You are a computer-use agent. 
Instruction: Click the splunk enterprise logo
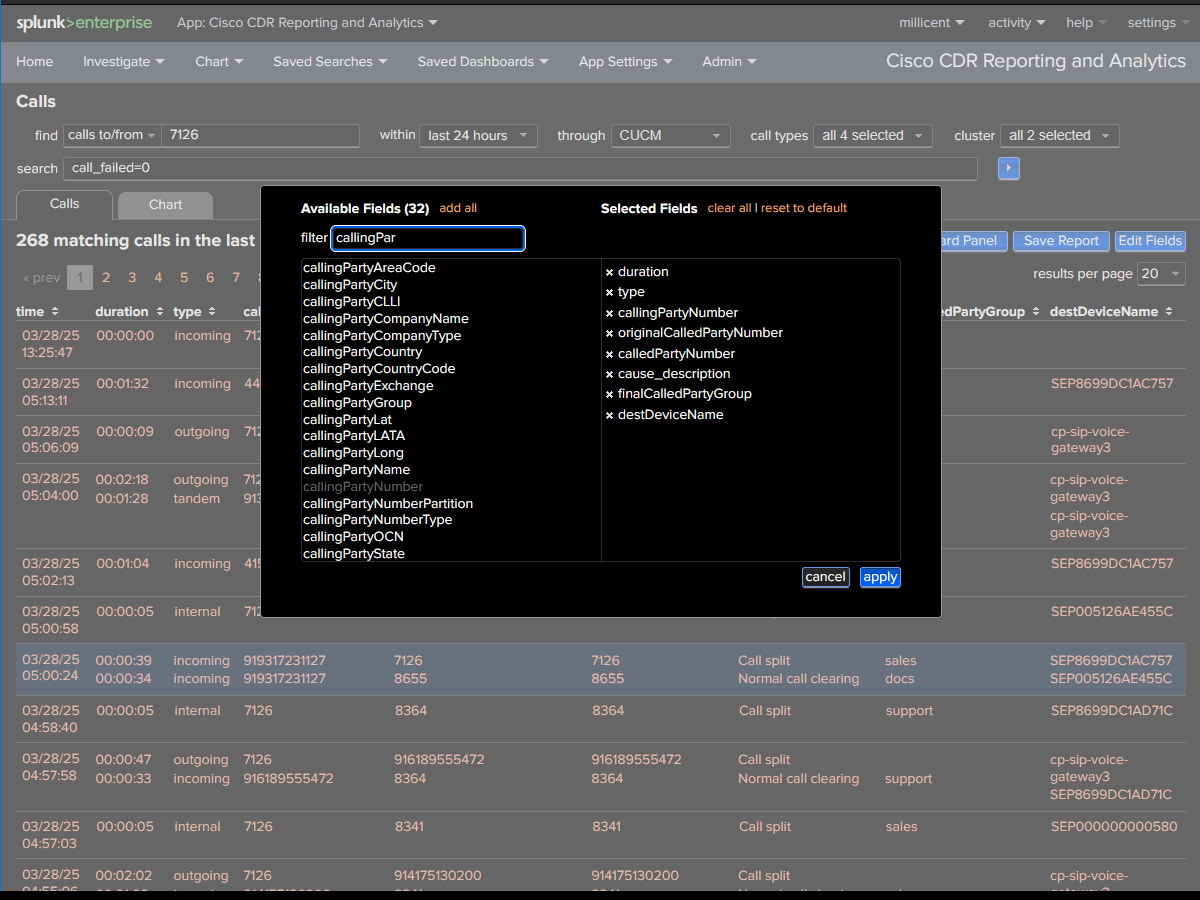pos(83,22)
